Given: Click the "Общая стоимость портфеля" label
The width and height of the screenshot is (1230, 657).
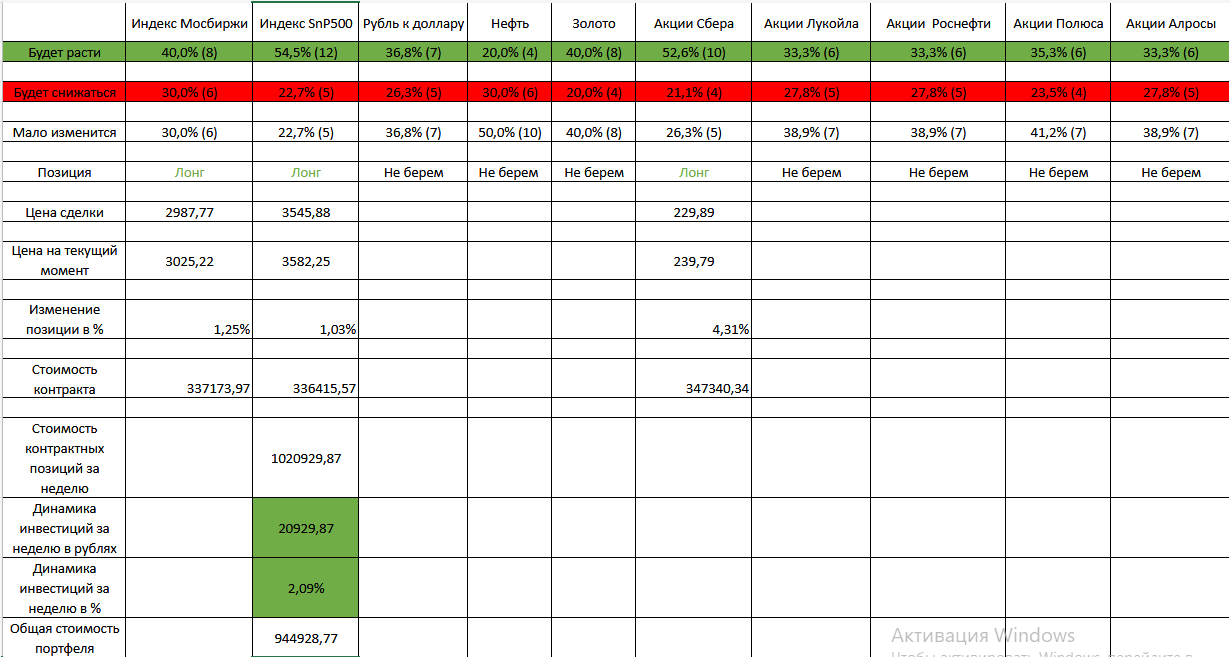Looking at the screenshot, I should coord(64,638).
